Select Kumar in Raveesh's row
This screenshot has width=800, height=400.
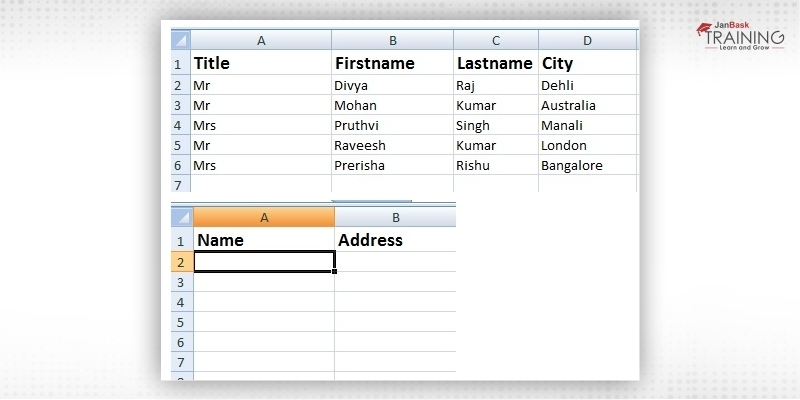(x=496, y=145)
